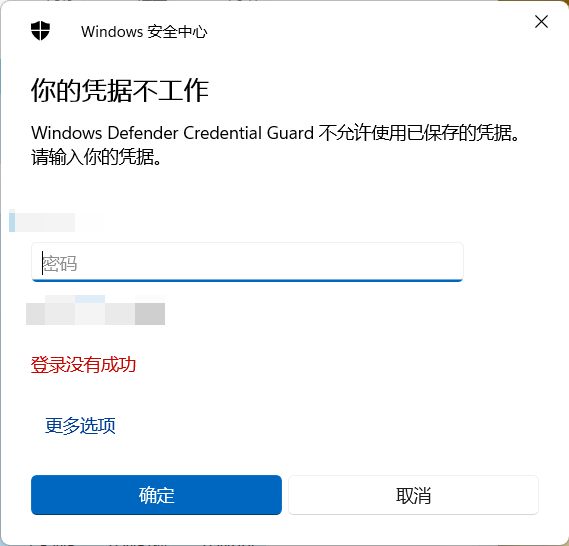The width and height of the screenshot is (569, 546).
Task: Select the 你的凭据不工作 heading
Action: [120, 90]
